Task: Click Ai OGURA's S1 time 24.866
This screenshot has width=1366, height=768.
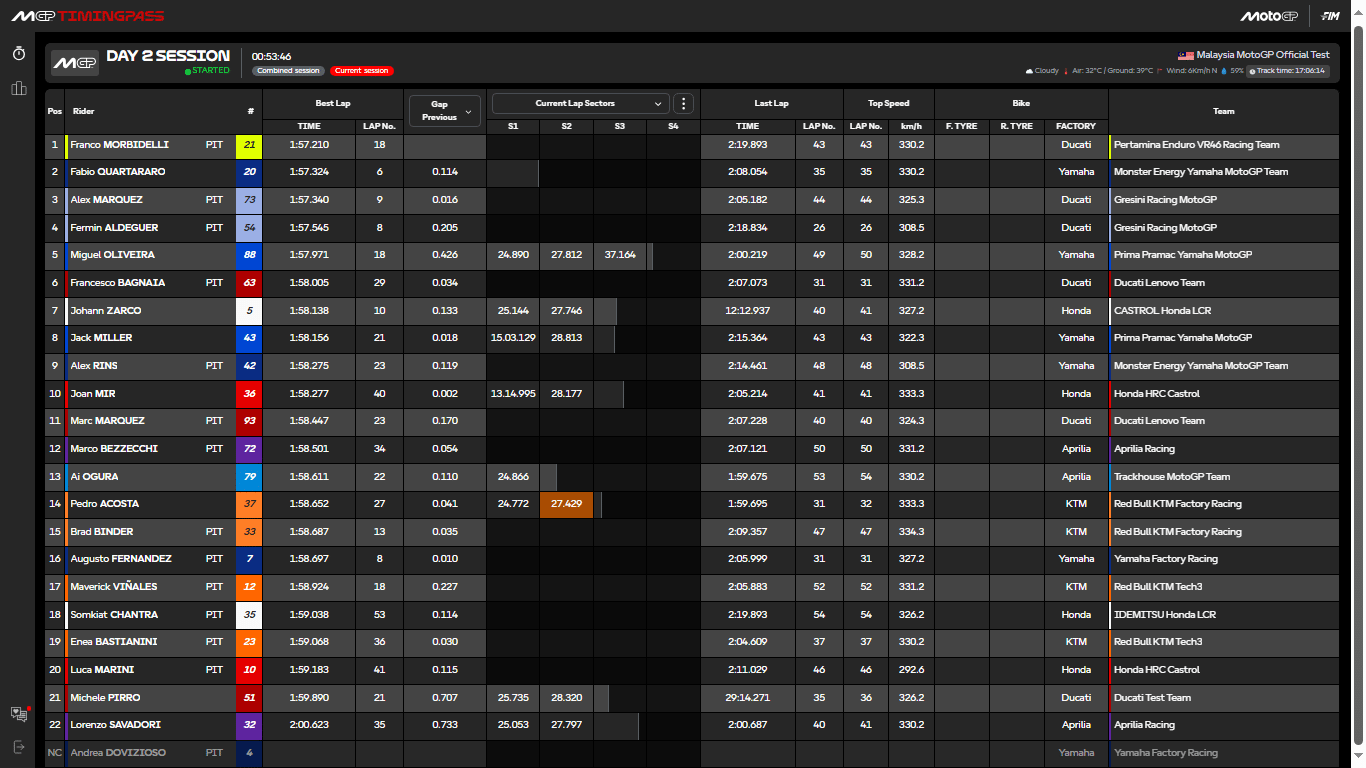Action: [513, 477]
